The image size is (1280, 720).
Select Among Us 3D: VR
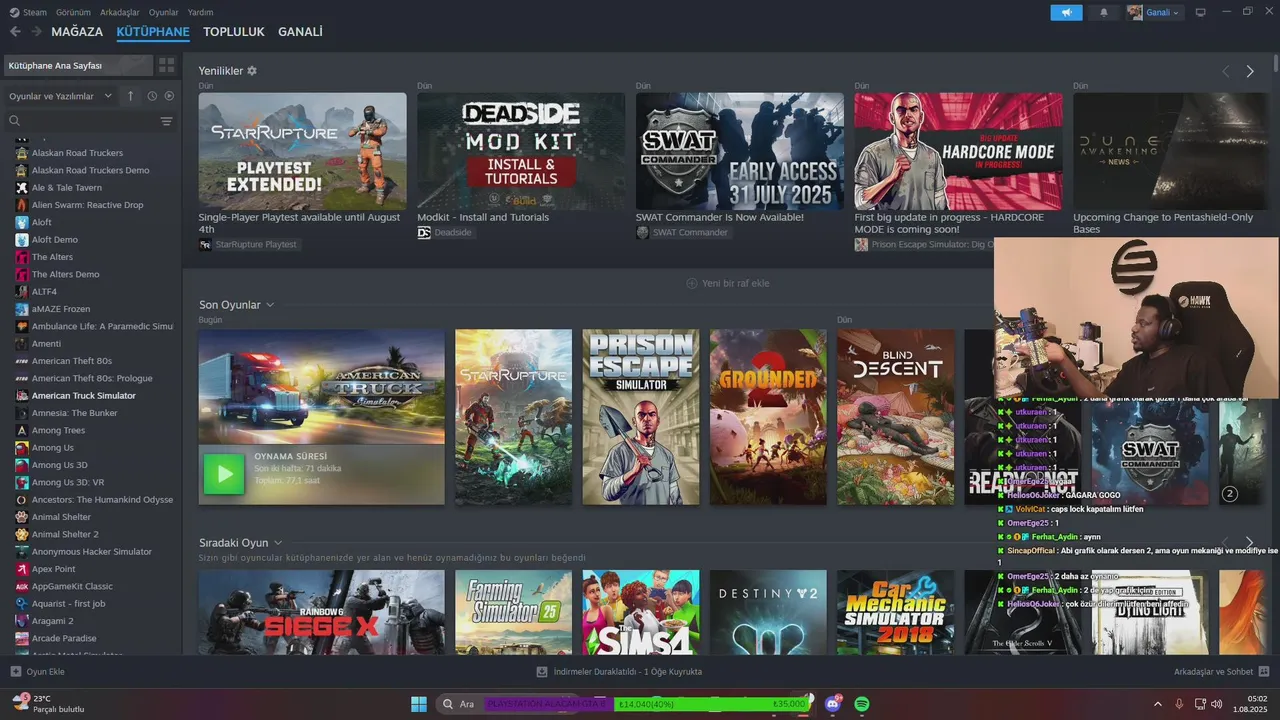[67, 482]
